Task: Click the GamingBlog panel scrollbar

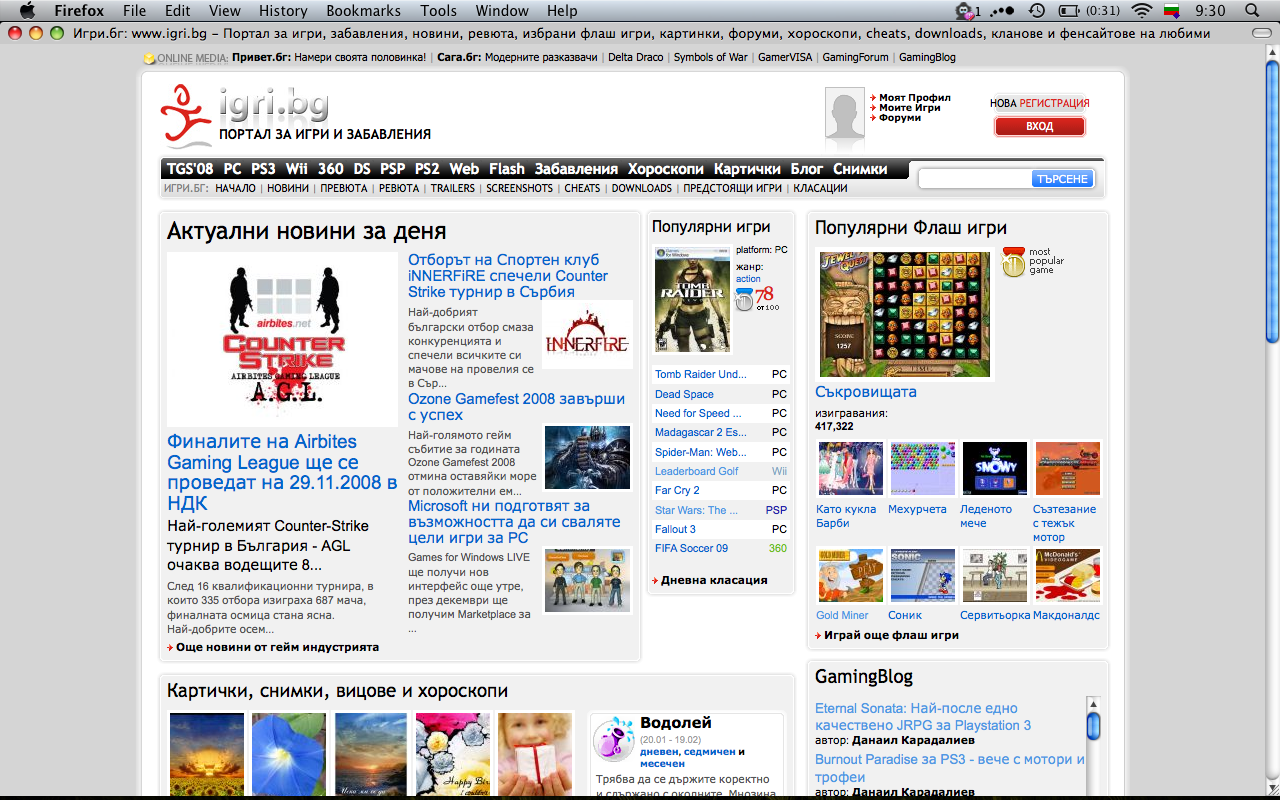Action: click(x=1093, y=745)
